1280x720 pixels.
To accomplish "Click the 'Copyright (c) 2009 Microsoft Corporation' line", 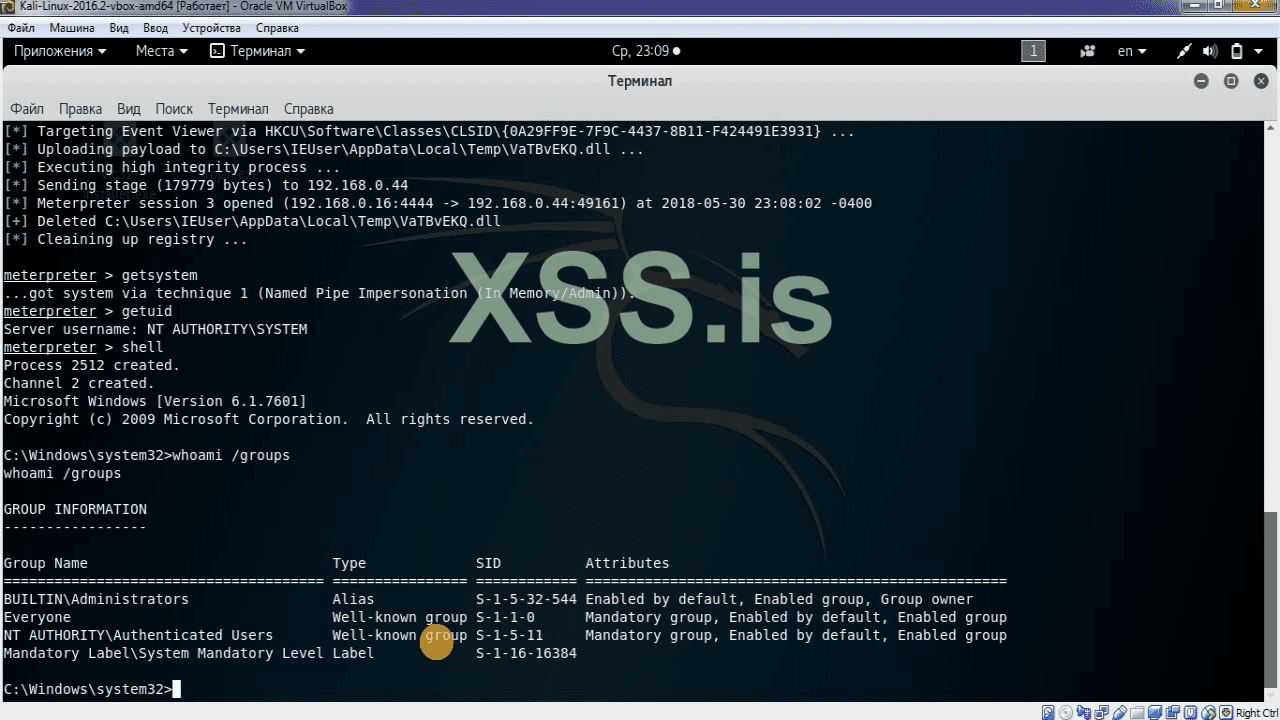I will (269, 419).
